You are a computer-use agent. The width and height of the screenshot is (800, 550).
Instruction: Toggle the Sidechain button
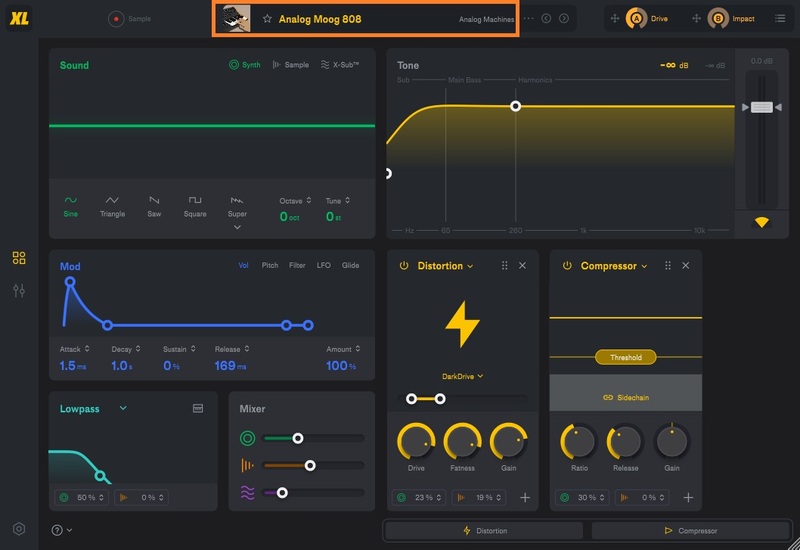click(626, 397)
